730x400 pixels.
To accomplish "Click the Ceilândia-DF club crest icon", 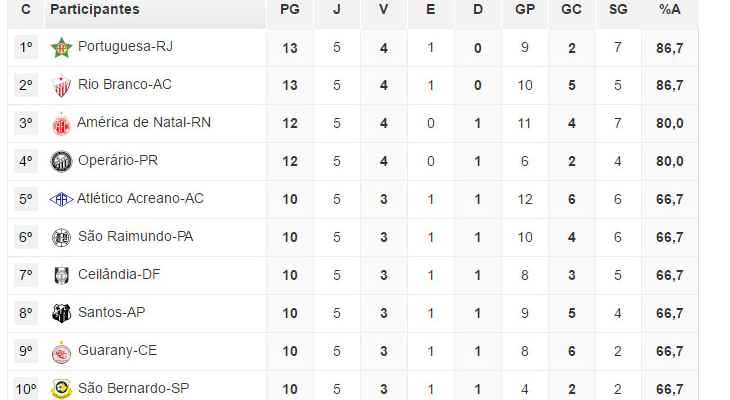I will [62, 275].
